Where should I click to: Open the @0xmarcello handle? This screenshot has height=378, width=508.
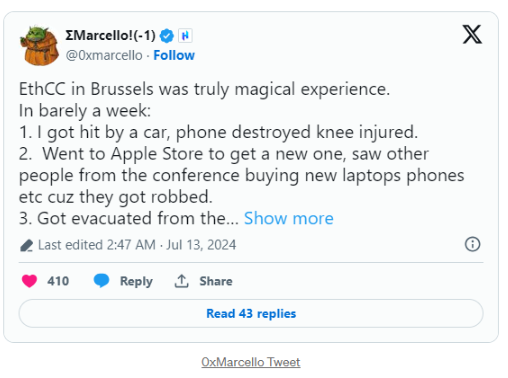click(x=104, y=55)
